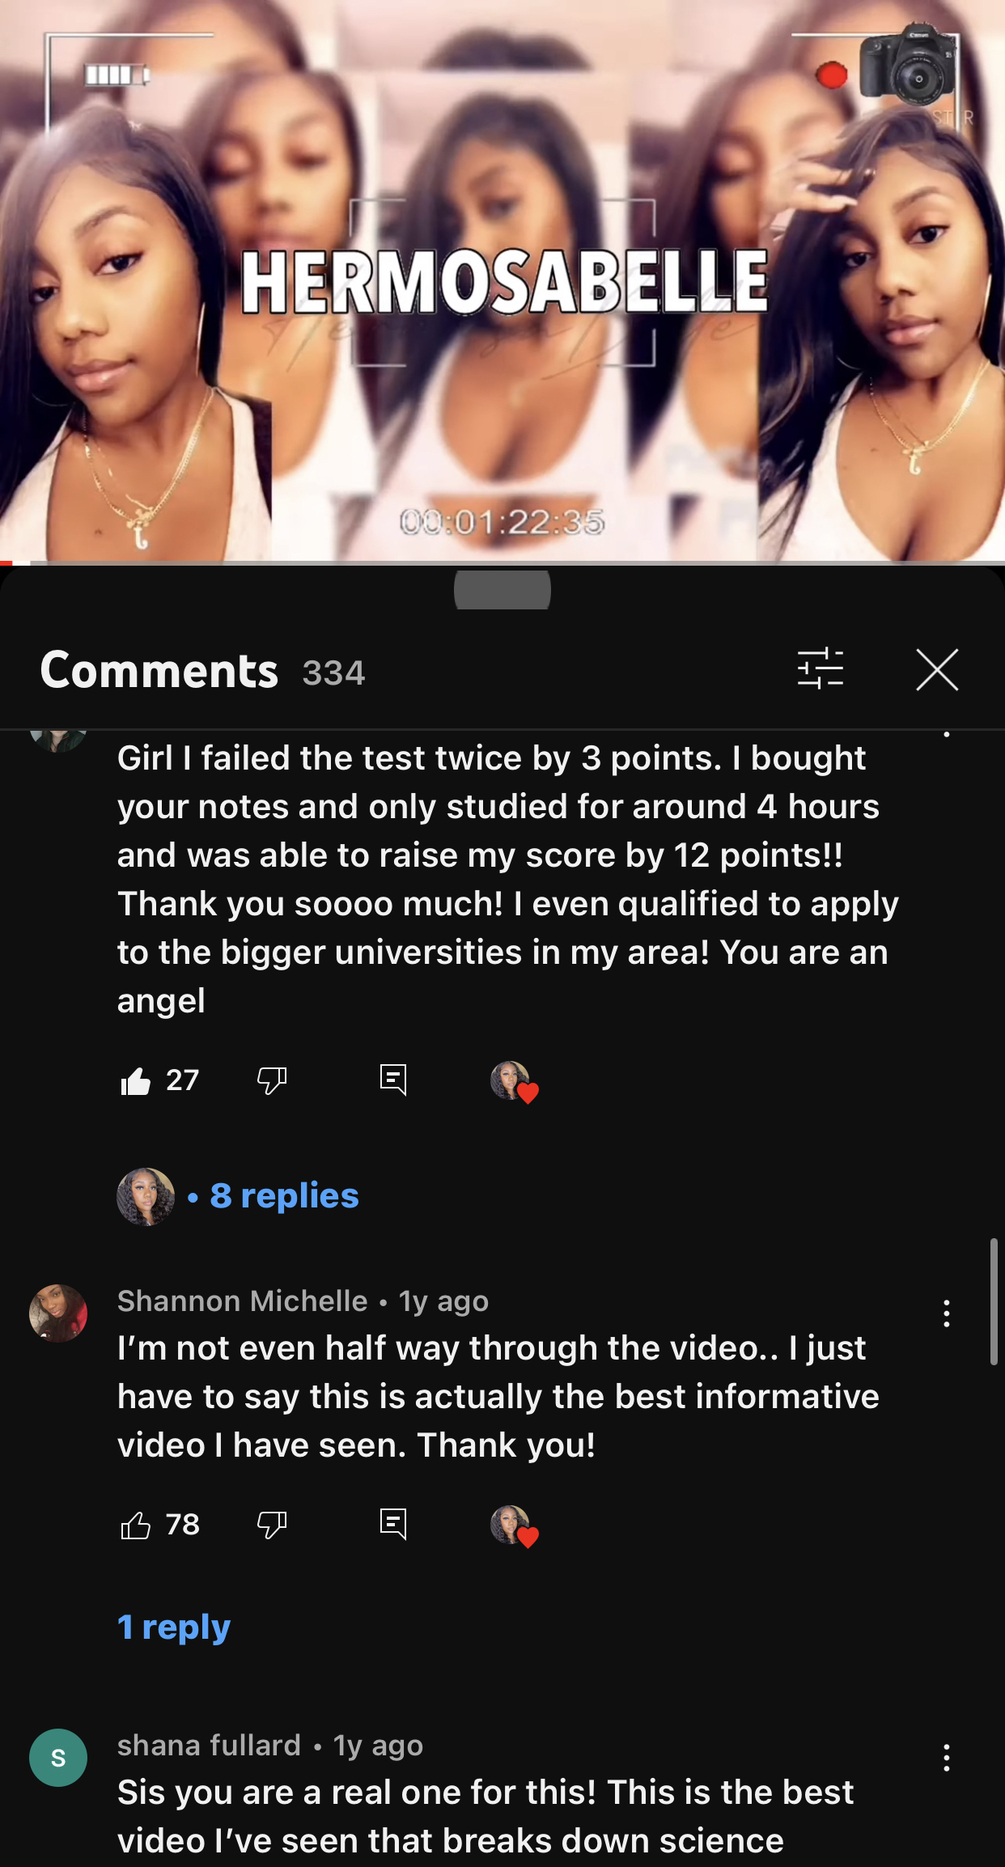Viewport: 1005px width, 1867px height.
Task: Tap creator heart badge on Shannon Michelle's comment
Action: 514,1527
